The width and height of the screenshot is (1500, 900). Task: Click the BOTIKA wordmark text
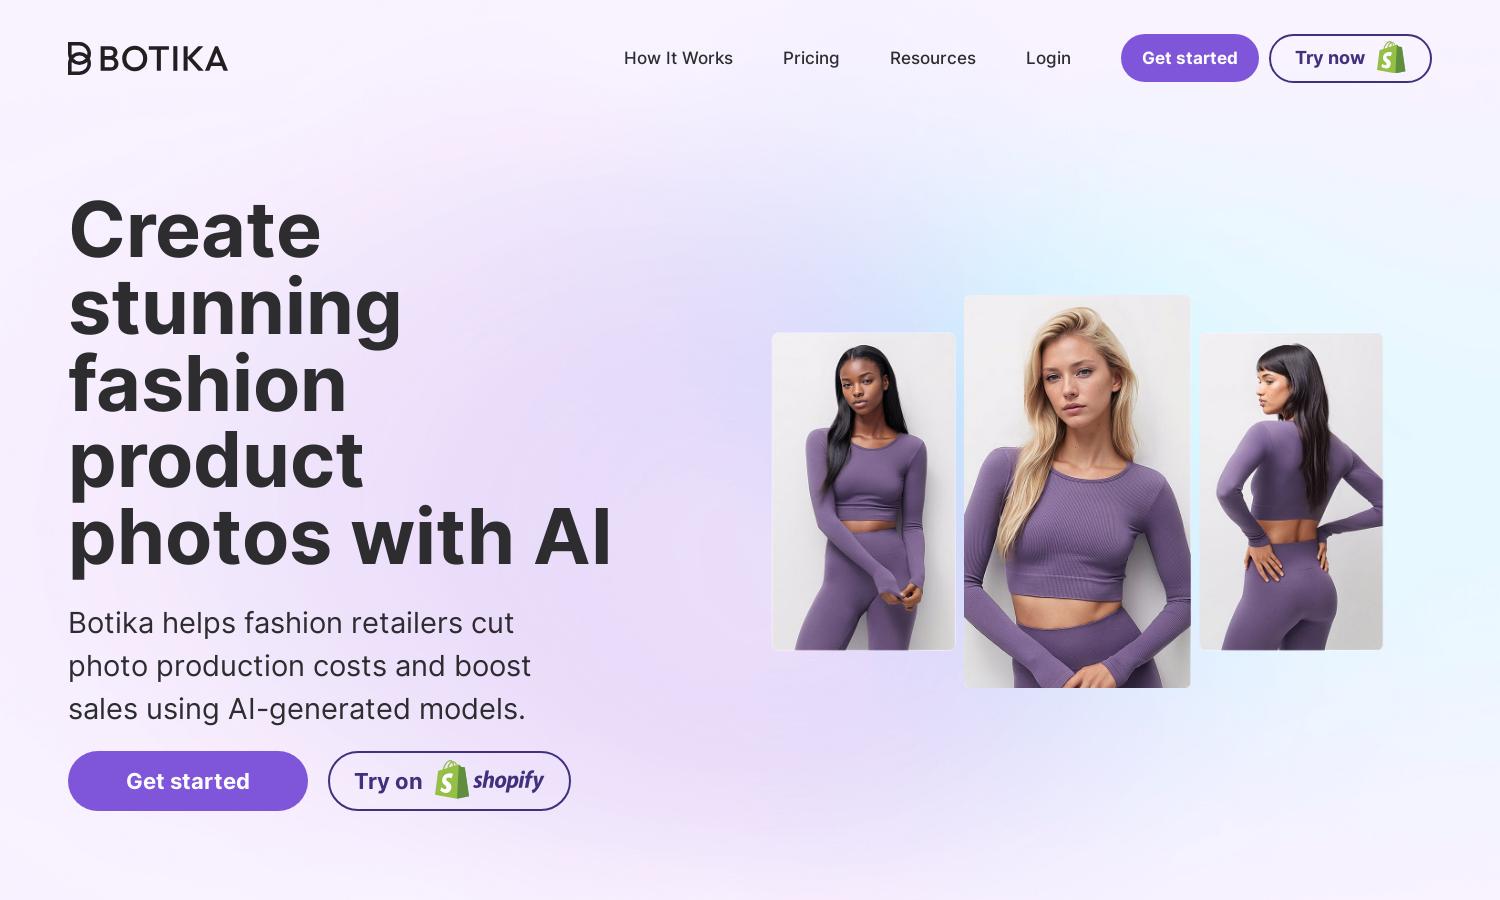(x=164, y=59)
